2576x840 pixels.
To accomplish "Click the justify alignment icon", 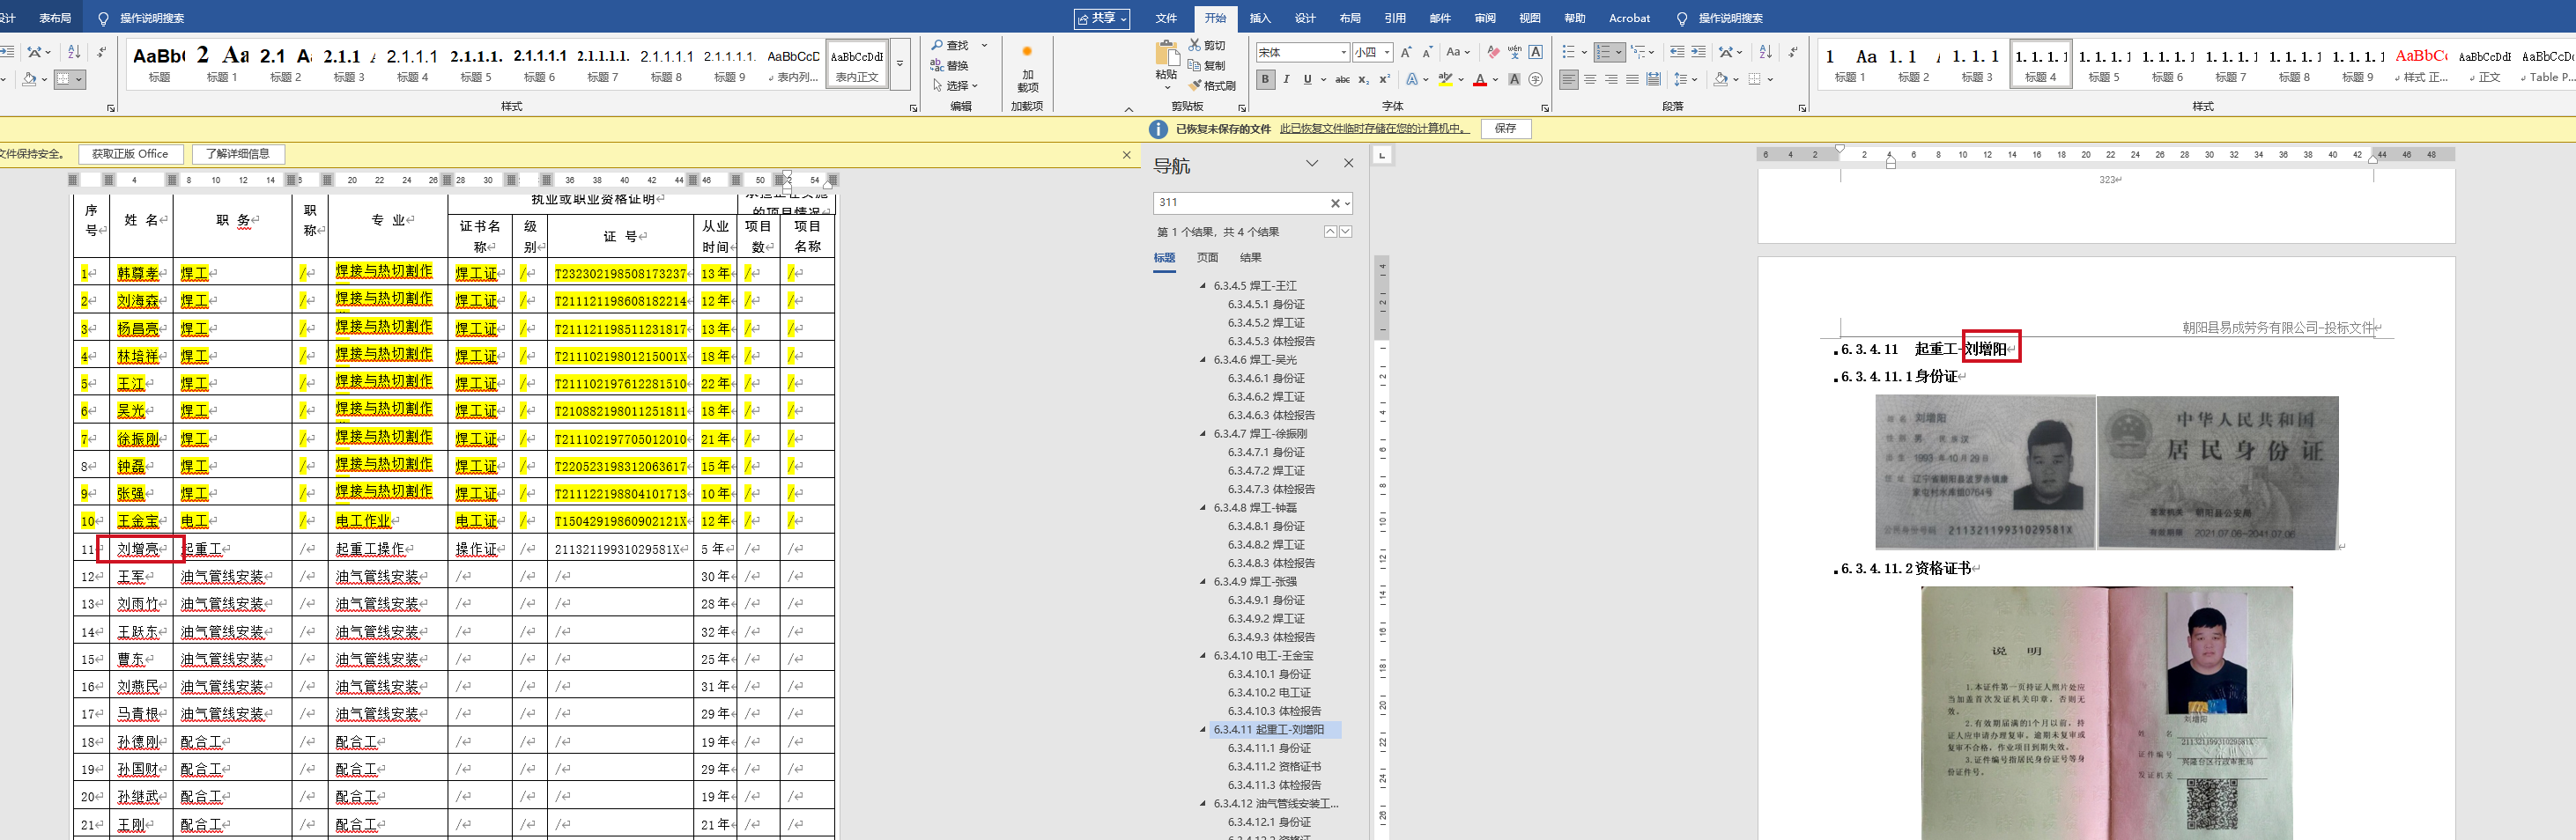I will pyautogui.click(x=1632, y=80).
